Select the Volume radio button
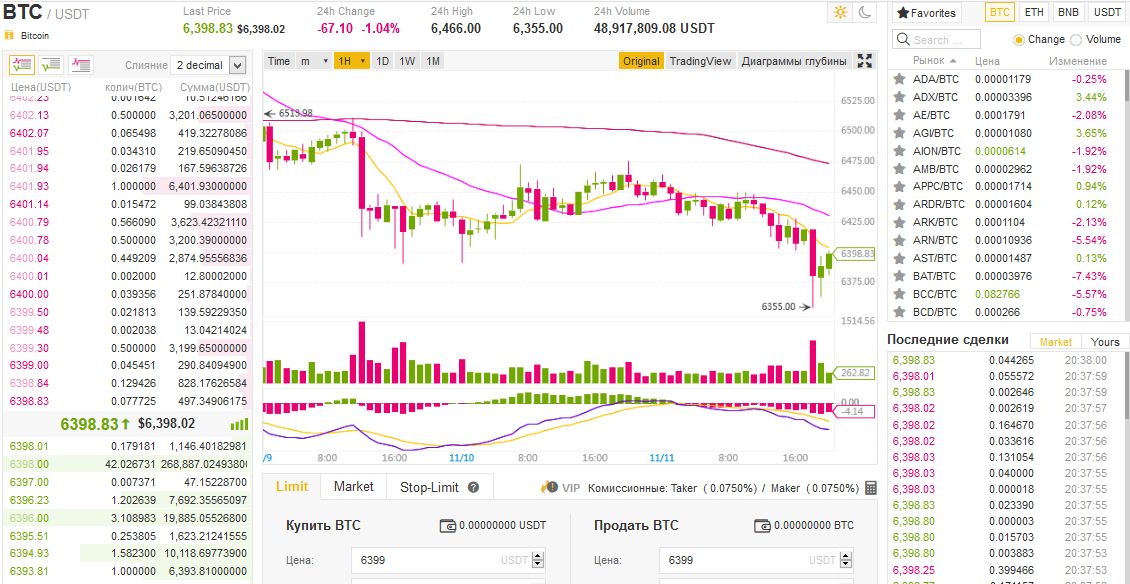 pyautogui.click(x=1076, y=40)
